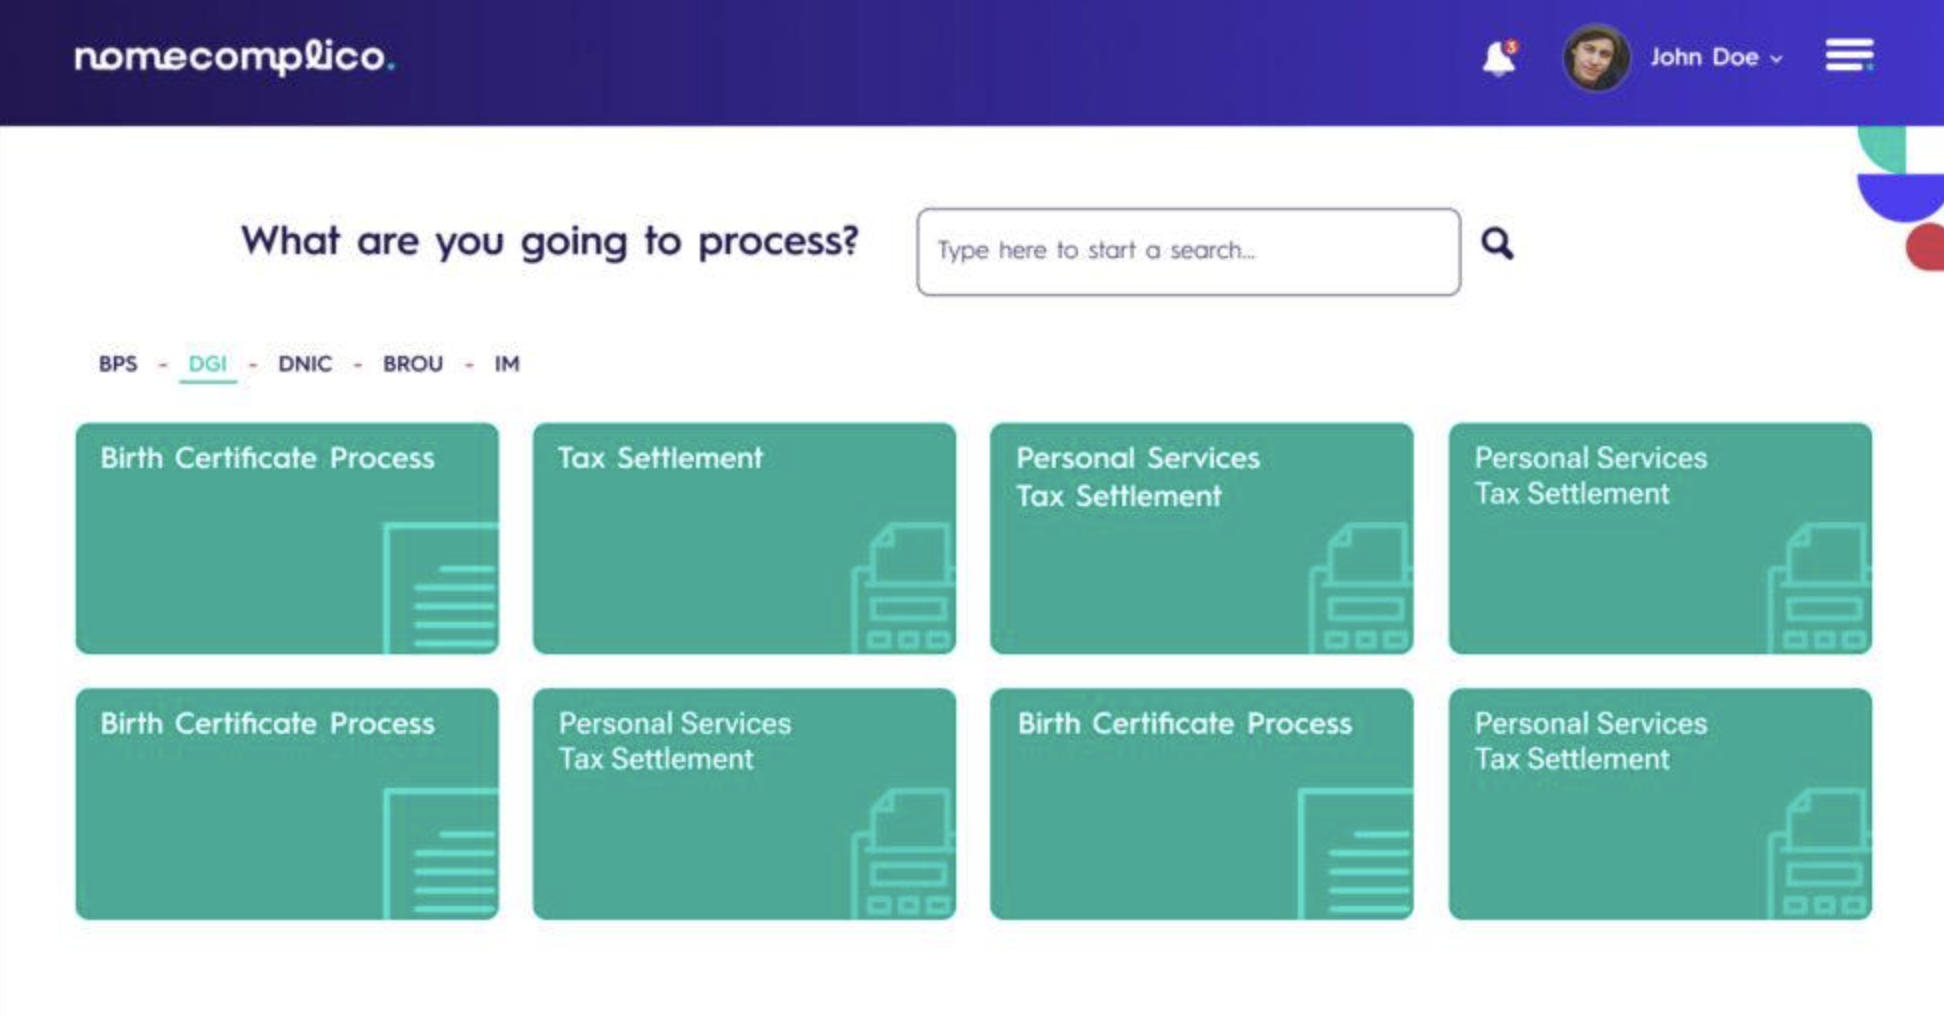Click document icon on bottom-left Birth Certificate card

pyautogui.click(x=441, y=854)
